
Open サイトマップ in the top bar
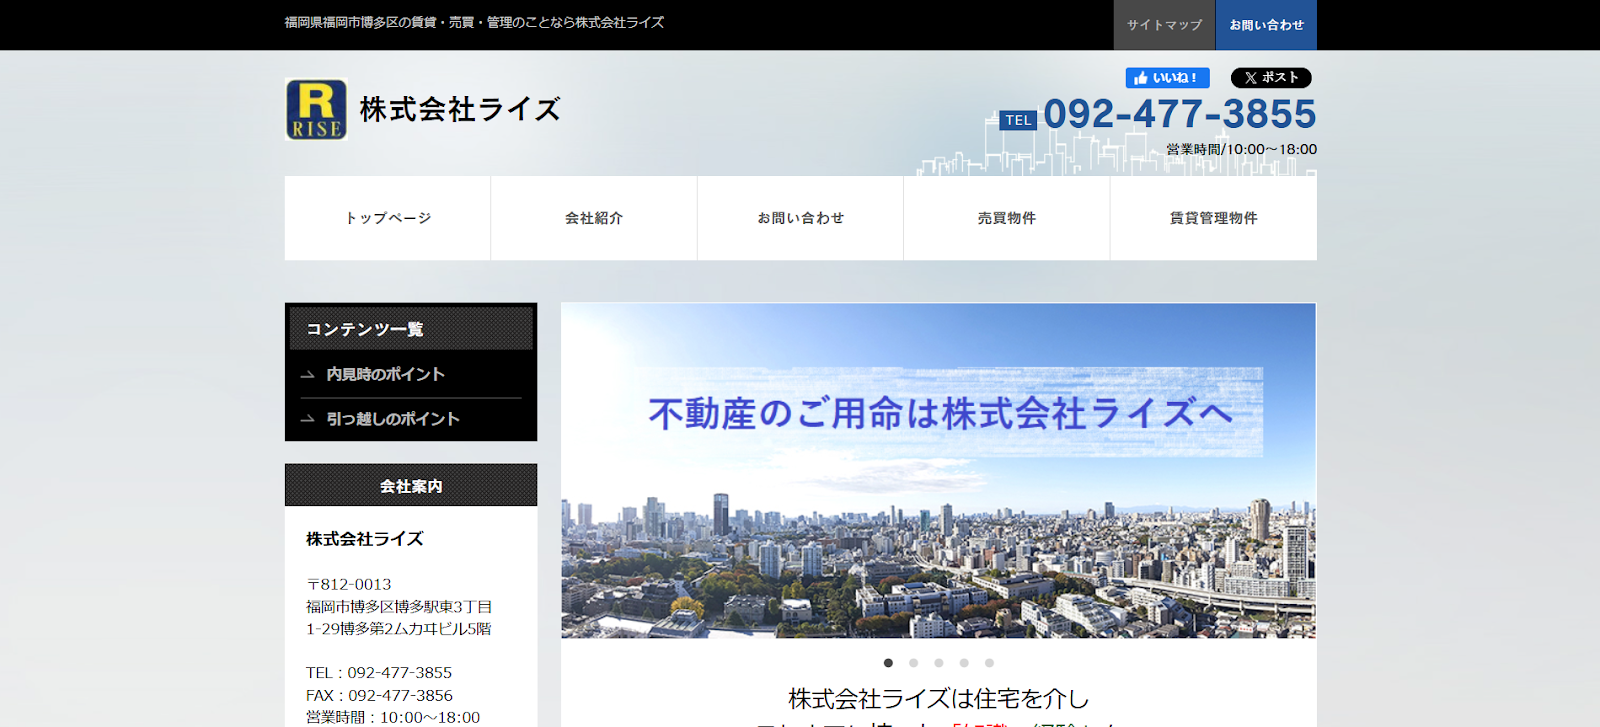pyautogui.click(x=1164, y=25)
